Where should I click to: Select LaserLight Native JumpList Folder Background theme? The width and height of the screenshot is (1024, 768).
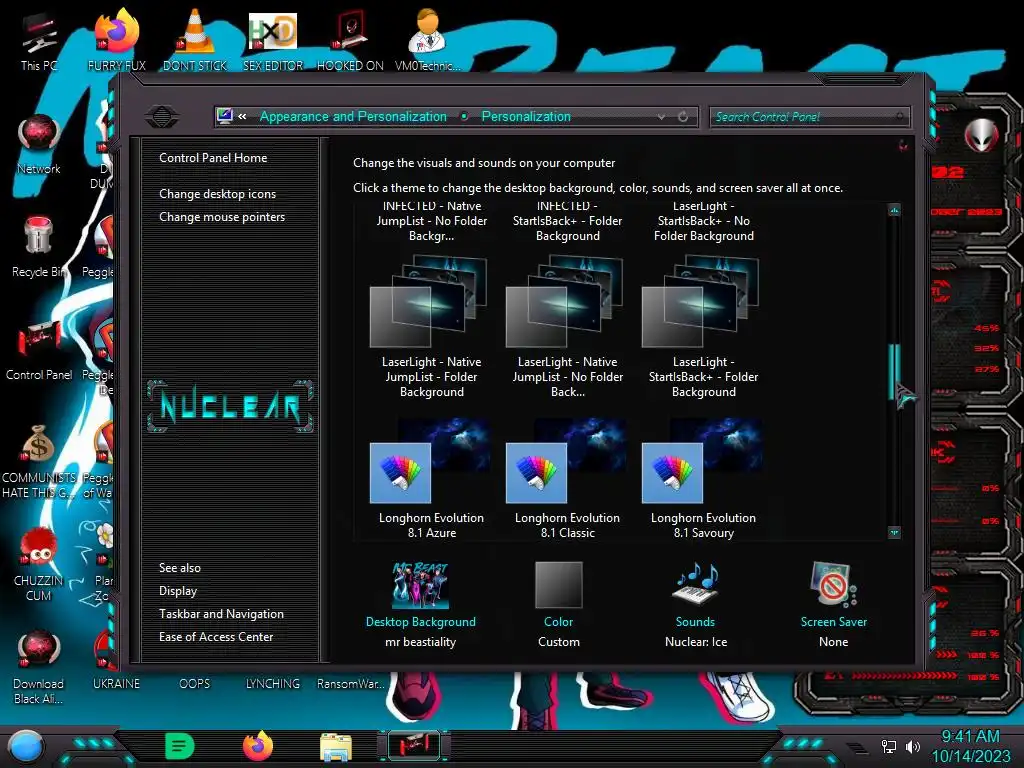[432, 327]
